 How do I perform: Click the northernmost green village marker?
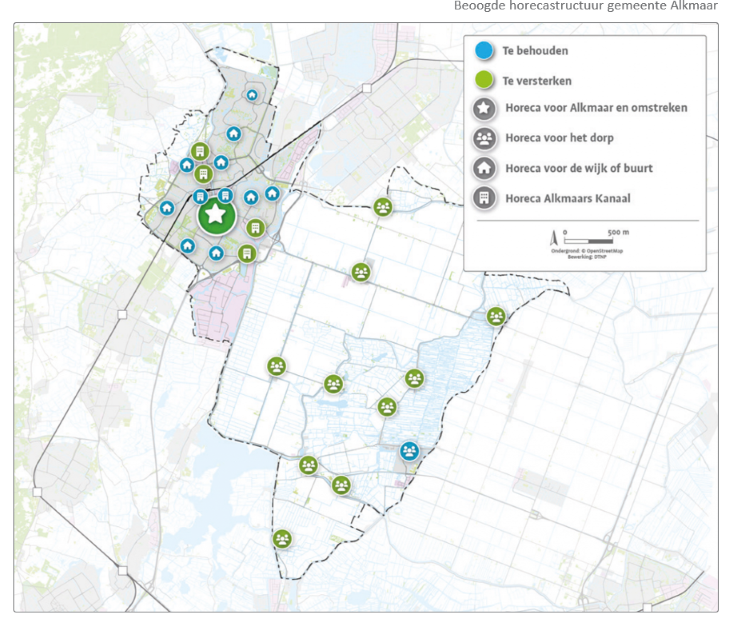pos(383,207)
